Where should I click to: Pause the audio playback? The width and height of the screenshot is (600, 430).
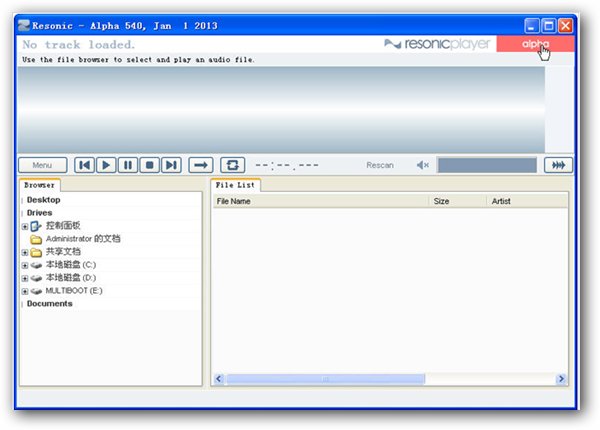pos(128,165)
